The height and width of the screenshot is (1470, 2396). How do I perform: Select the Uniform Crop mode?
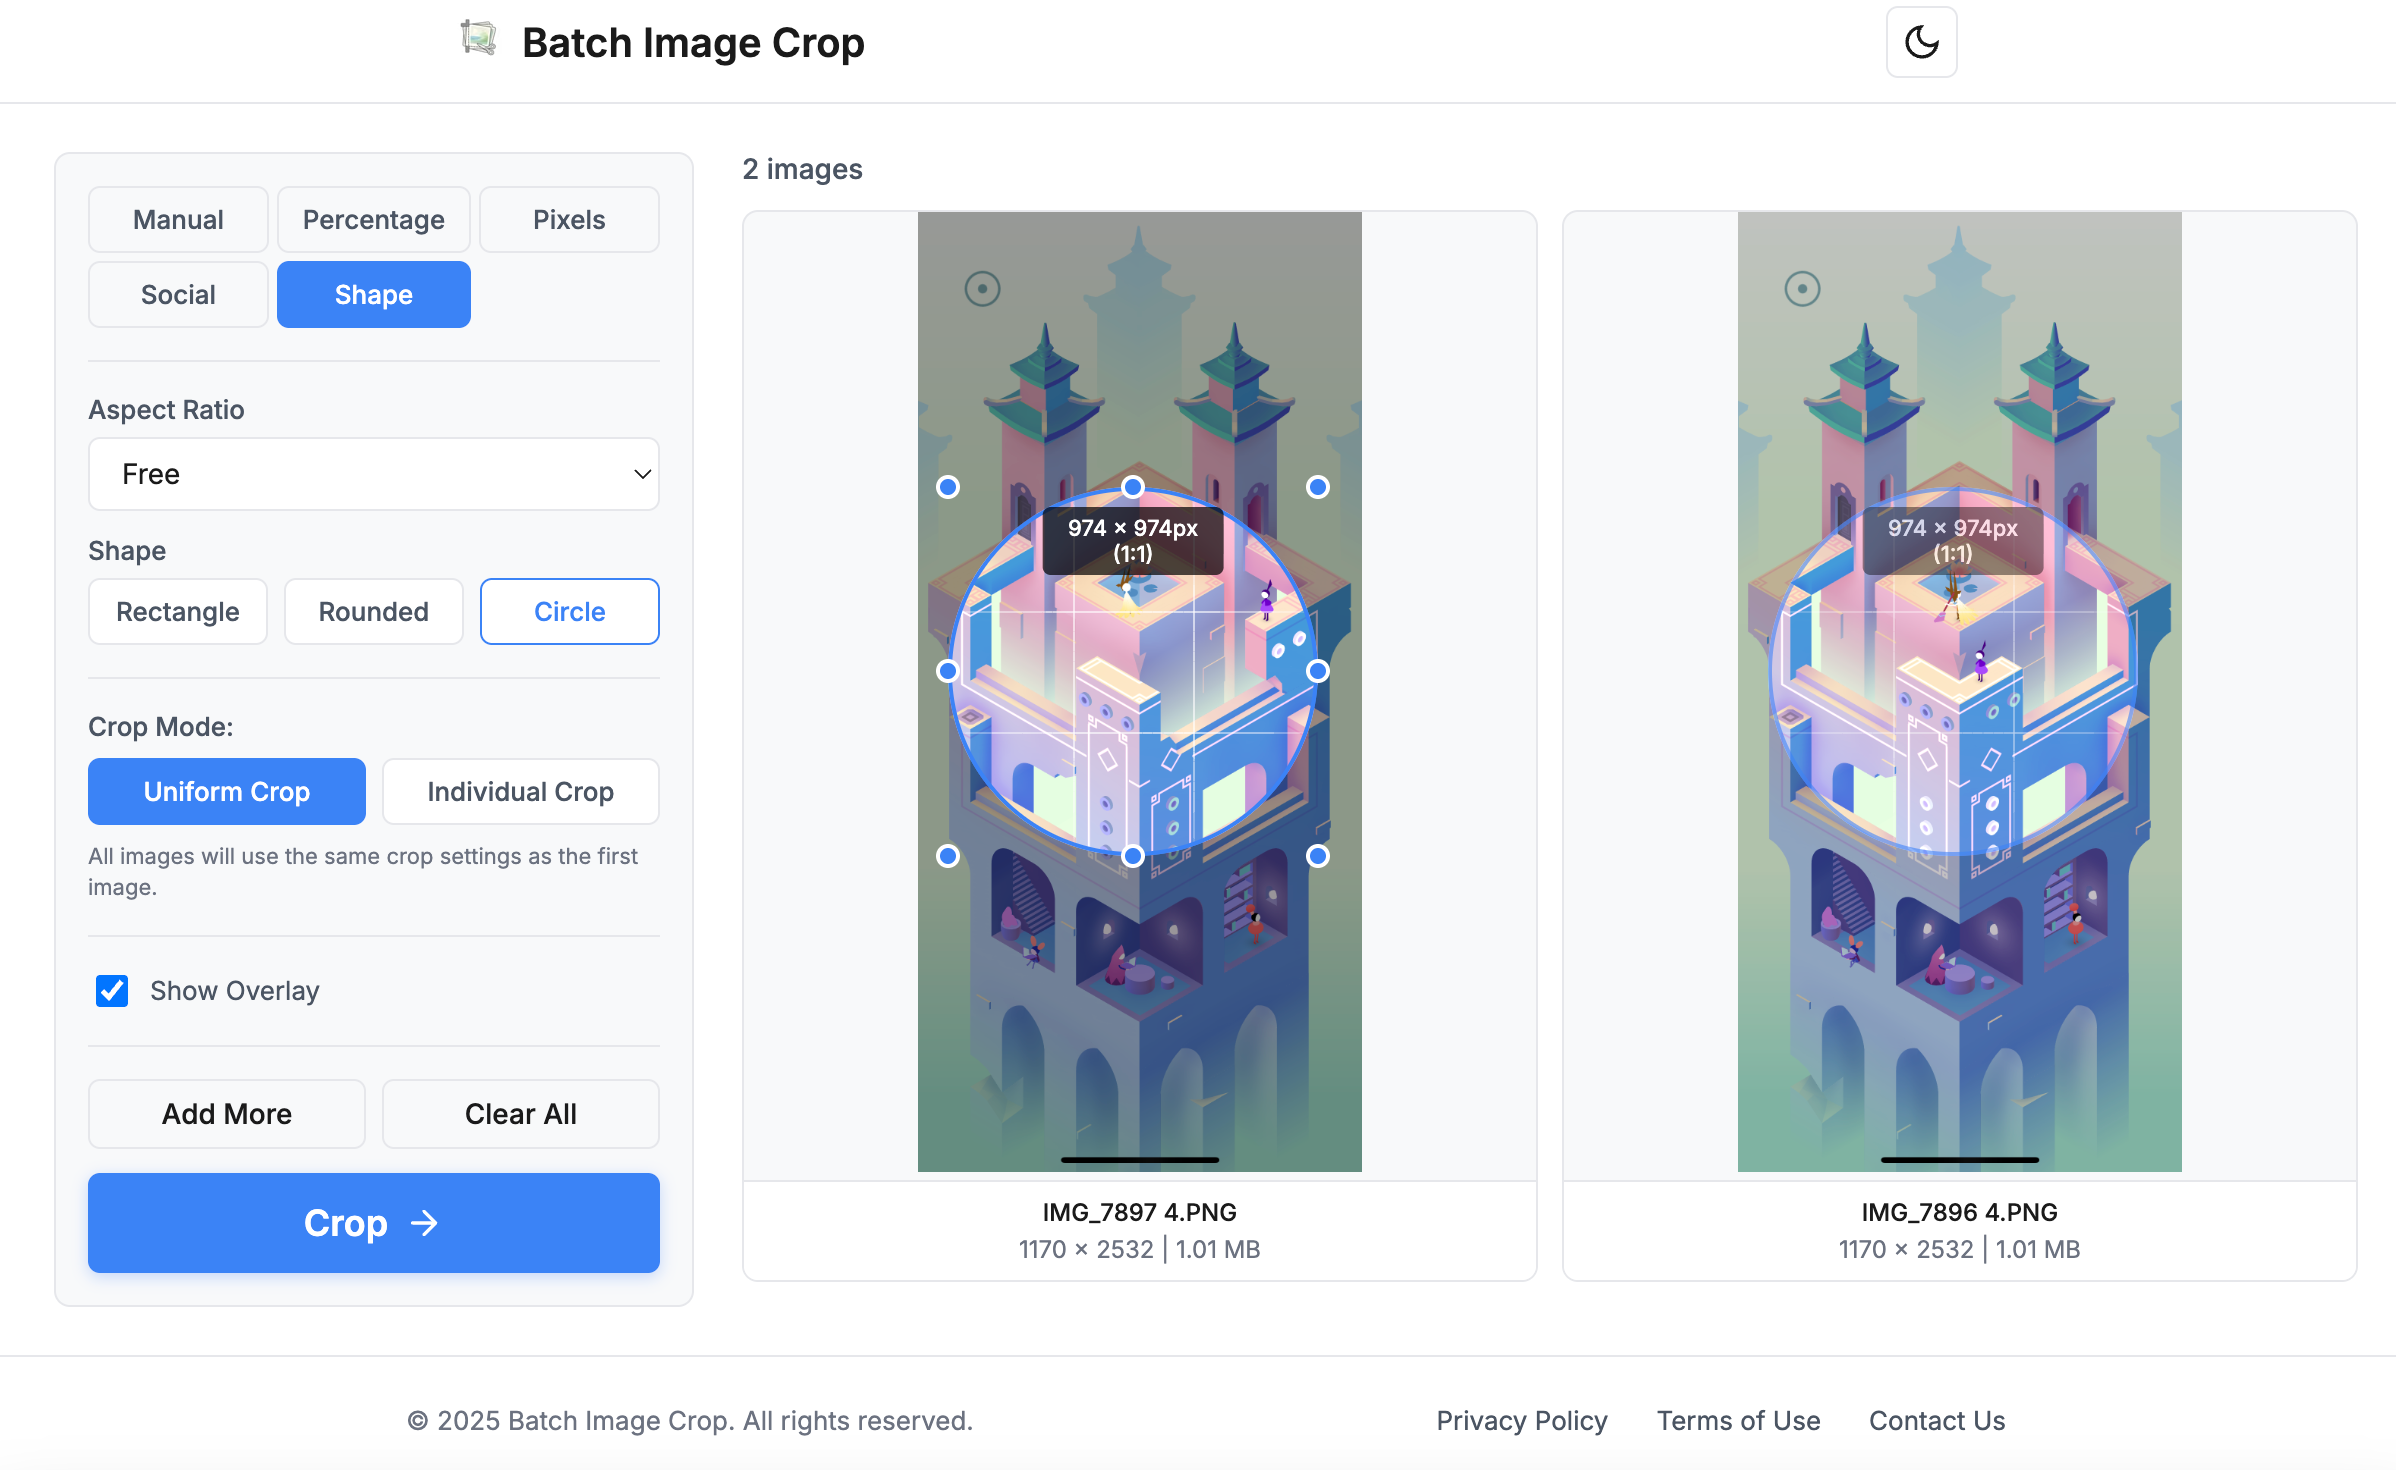coord(227,792)
